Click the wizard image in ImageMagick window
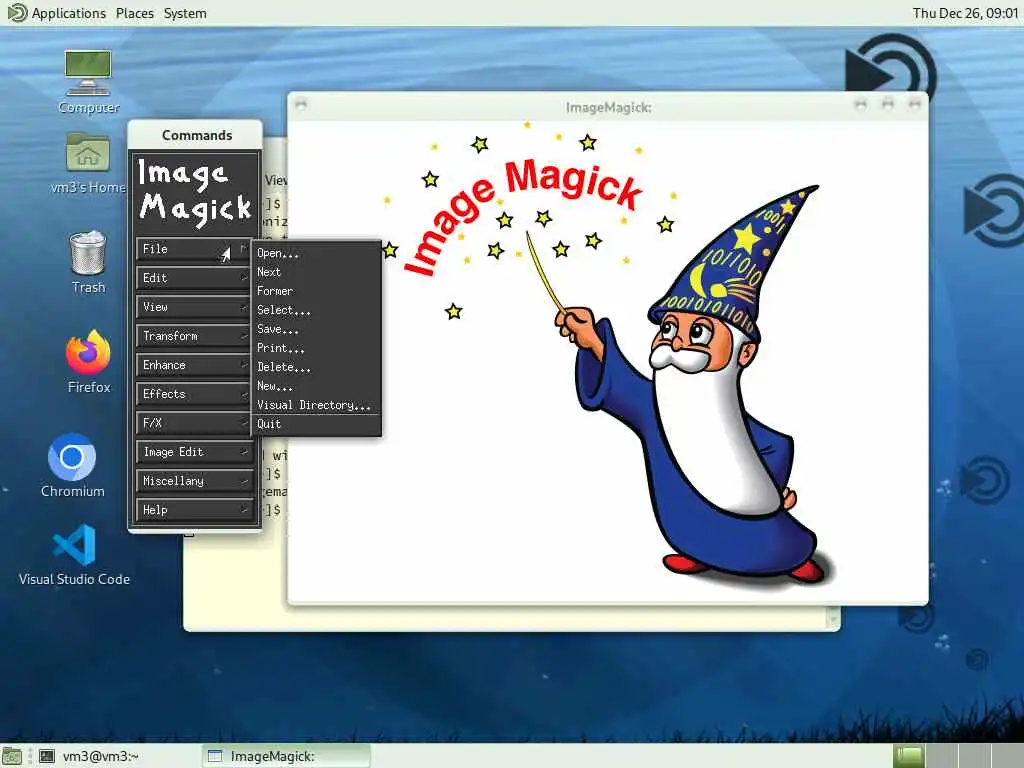 pyautogui.click(x=607, y=362)
